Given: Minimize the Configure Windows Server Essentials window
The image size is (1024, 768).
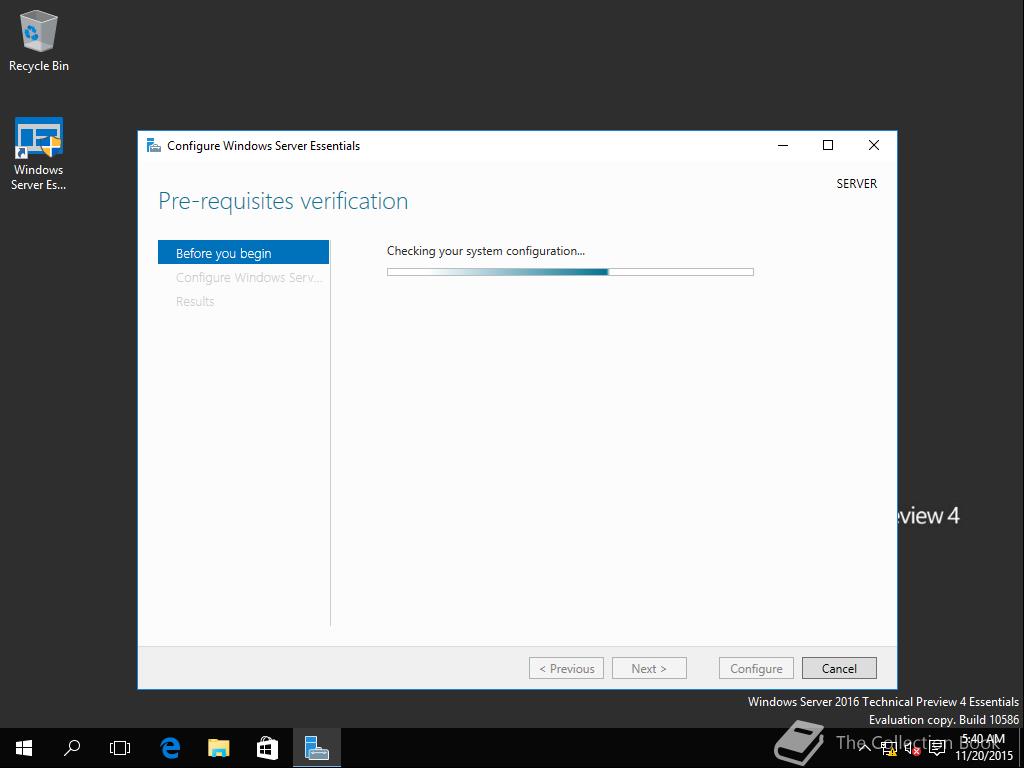Looking at the screenshot, I should [783, 145].
